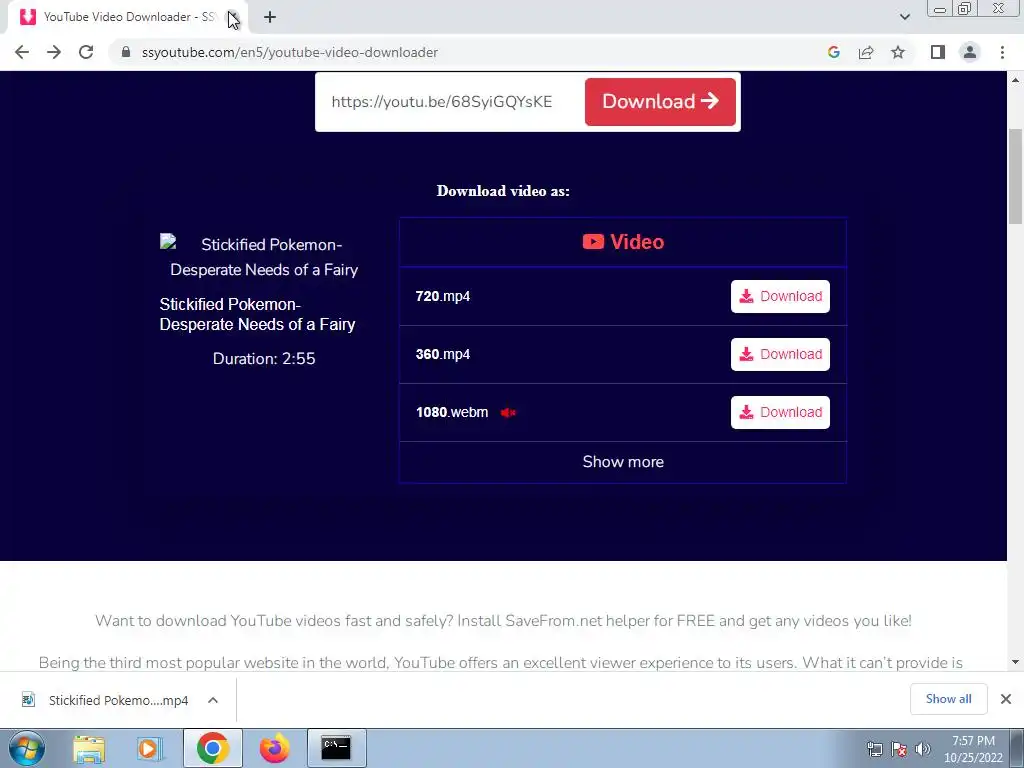Click the YouTube link input field
The height and width of the screenshot is (768, 1024).
[449, 102]
